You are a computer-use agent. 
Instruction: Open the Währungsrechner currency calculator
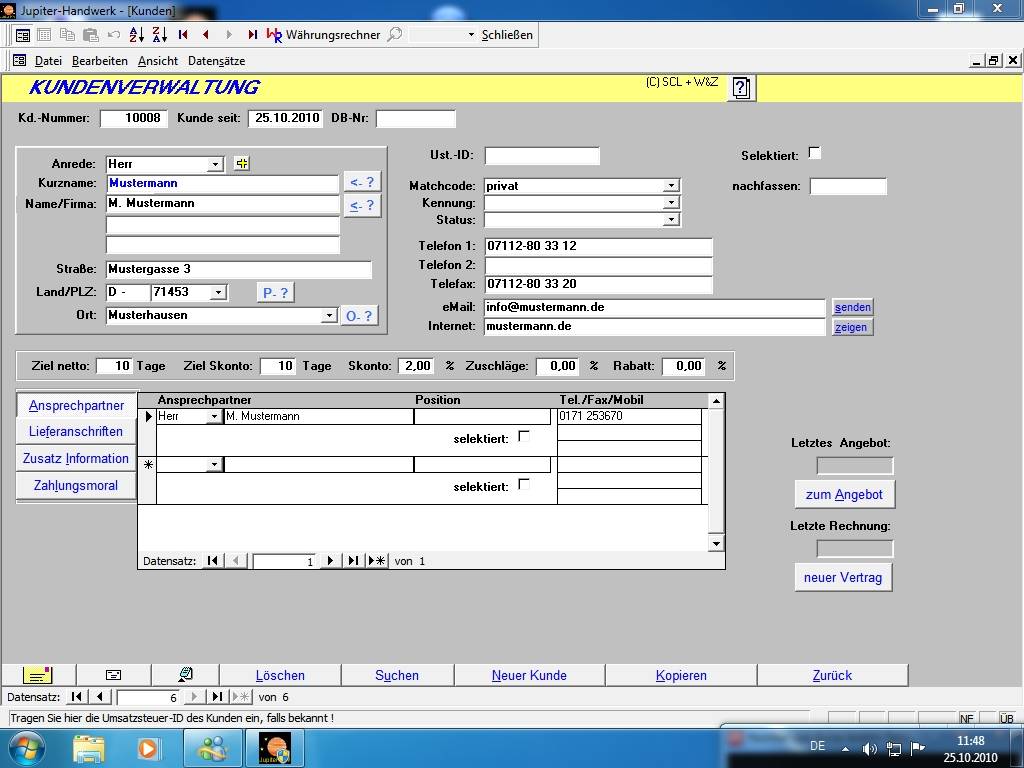324,34
